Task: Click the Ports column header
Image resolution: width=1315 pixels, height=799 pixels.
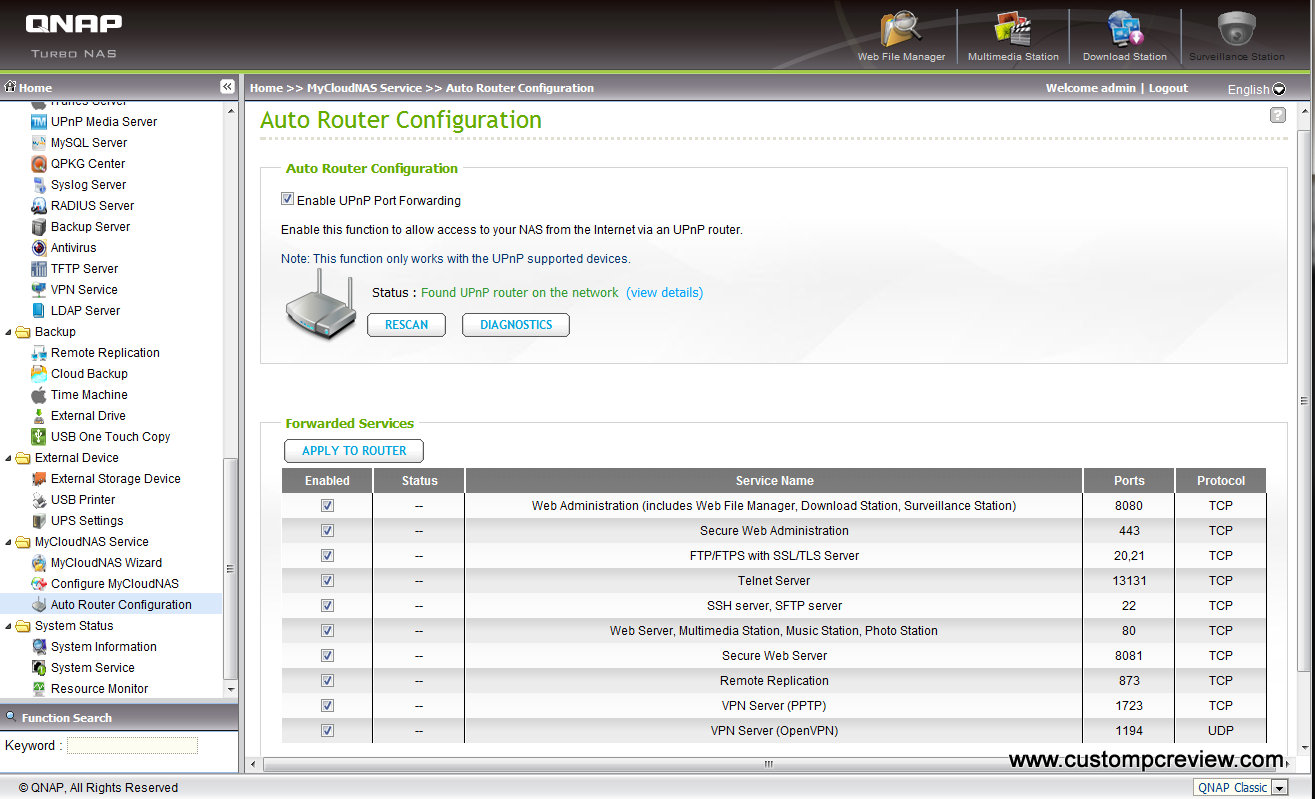Action: (x=1129, y=480)
